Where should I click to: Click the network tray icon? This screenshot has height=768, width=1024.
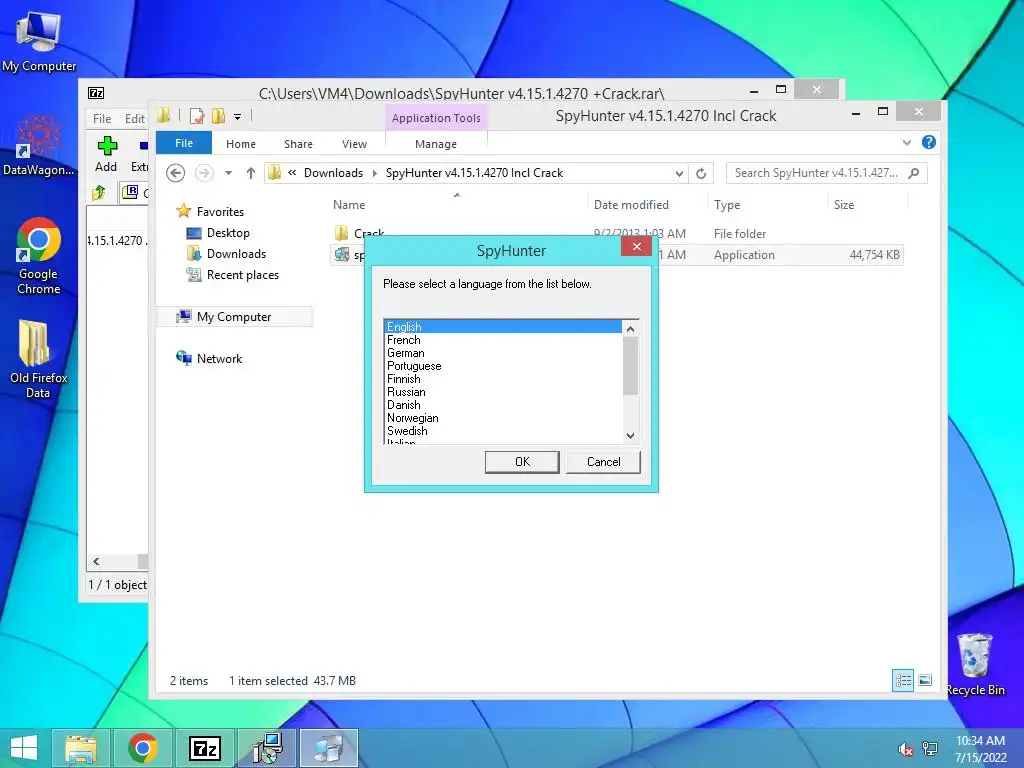(x=930, y=749)
